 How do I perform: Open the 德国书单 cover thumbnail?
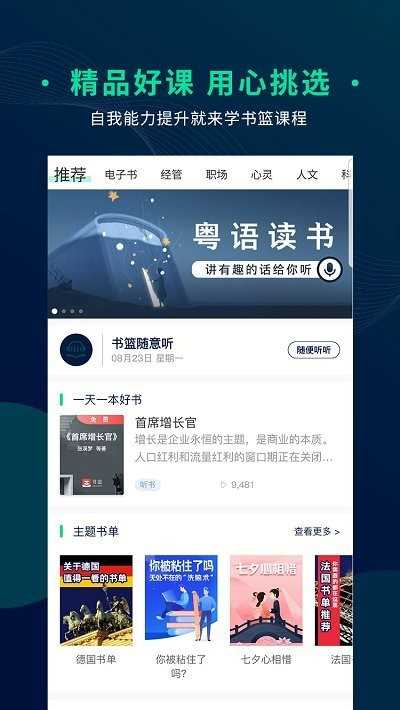click(96, 600)
